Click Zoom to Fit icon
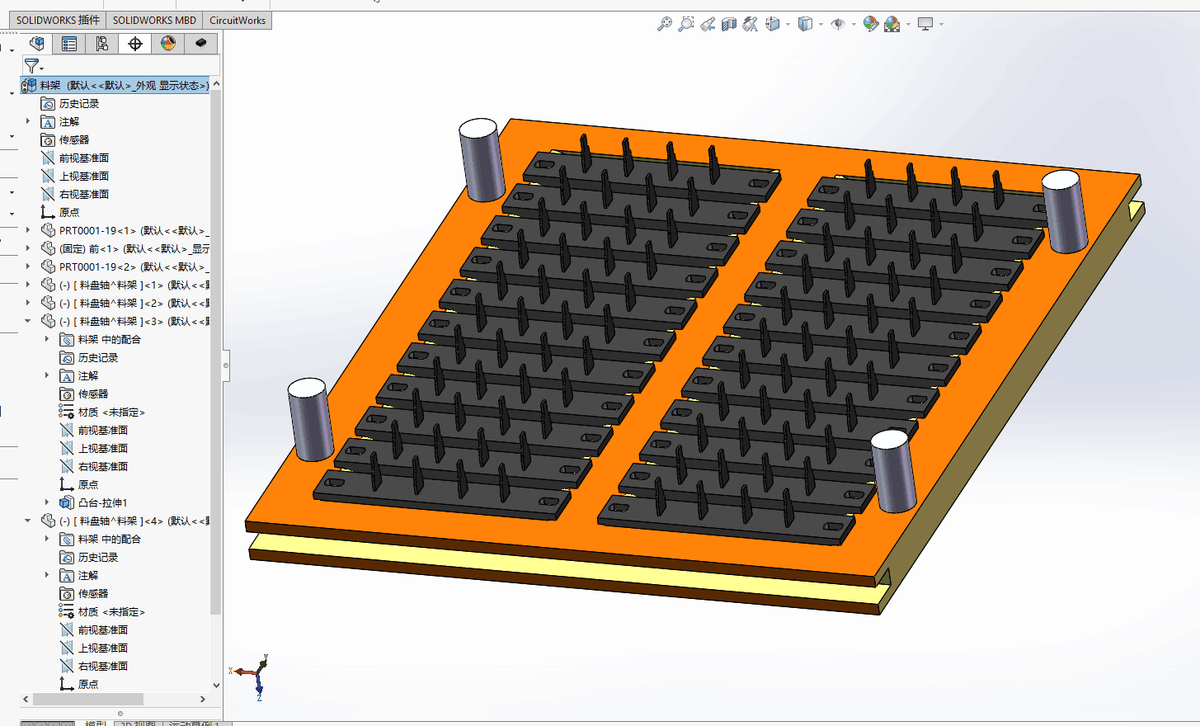Image resolution: width=1200 pixels, height=726 pixels. pyautogui.click(x=664, y=23)
